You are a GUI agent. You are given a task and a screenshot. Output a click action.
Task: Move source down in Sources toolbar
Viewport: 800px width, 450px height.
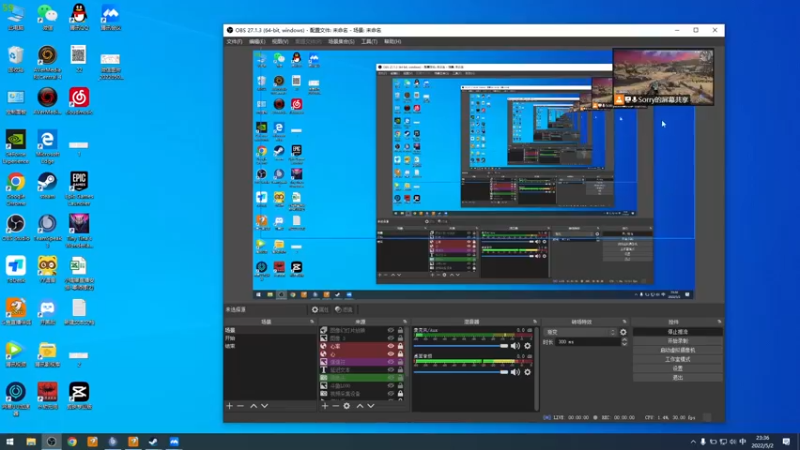(371, 406)
